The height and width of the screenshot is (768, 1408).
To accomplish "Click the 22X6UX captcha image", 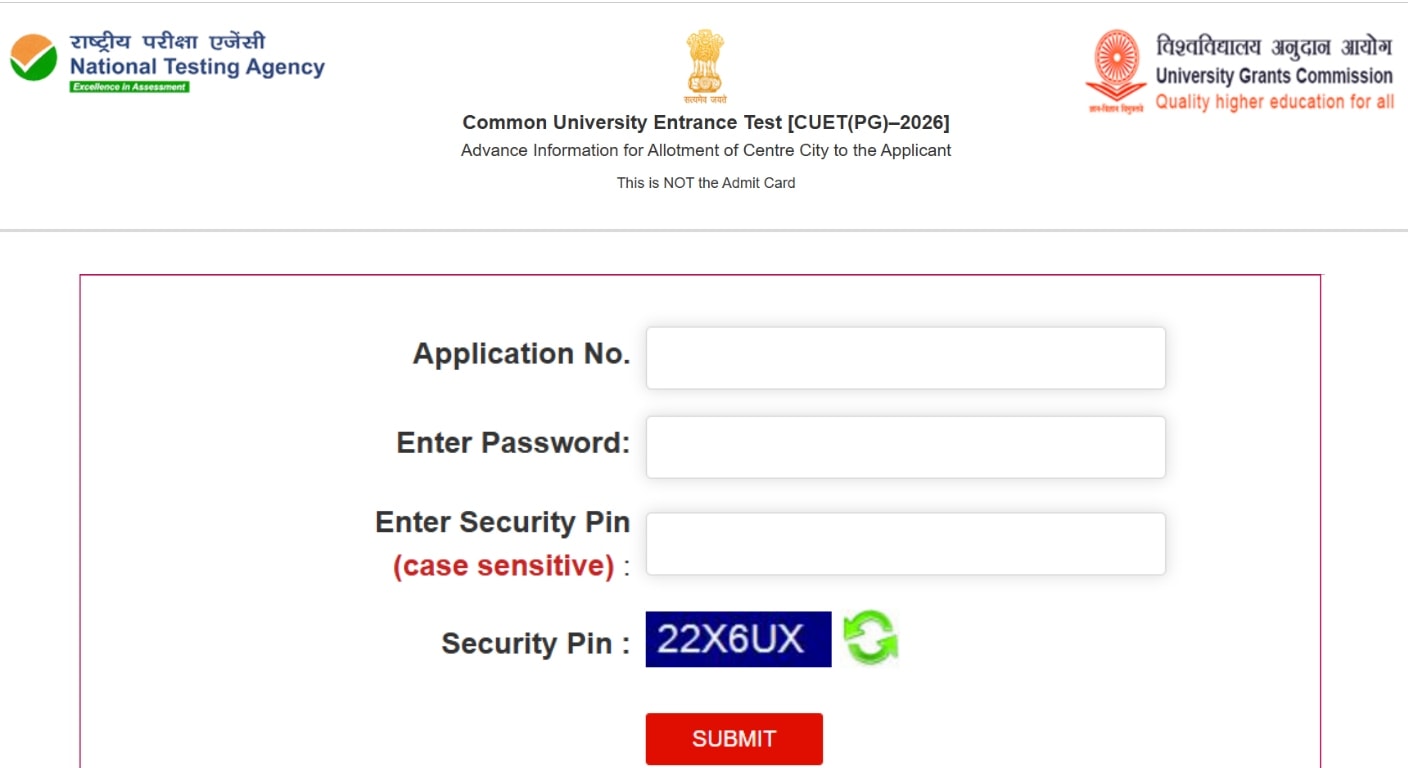I will (x=738, y=639).
